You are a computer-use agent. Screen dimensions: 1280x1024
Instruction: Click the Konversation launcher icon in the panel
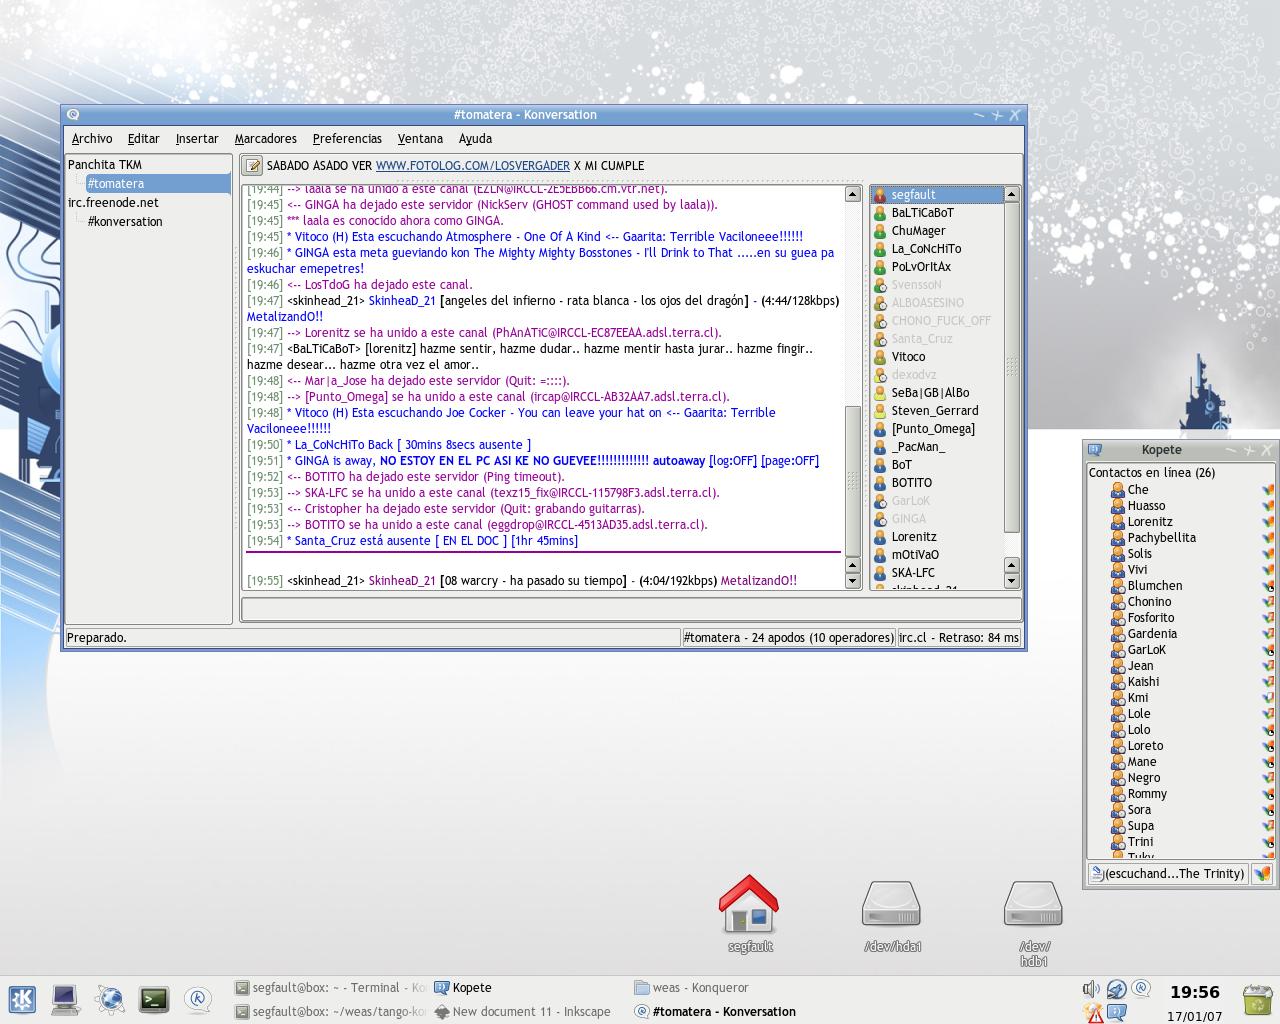coord(198,999)
